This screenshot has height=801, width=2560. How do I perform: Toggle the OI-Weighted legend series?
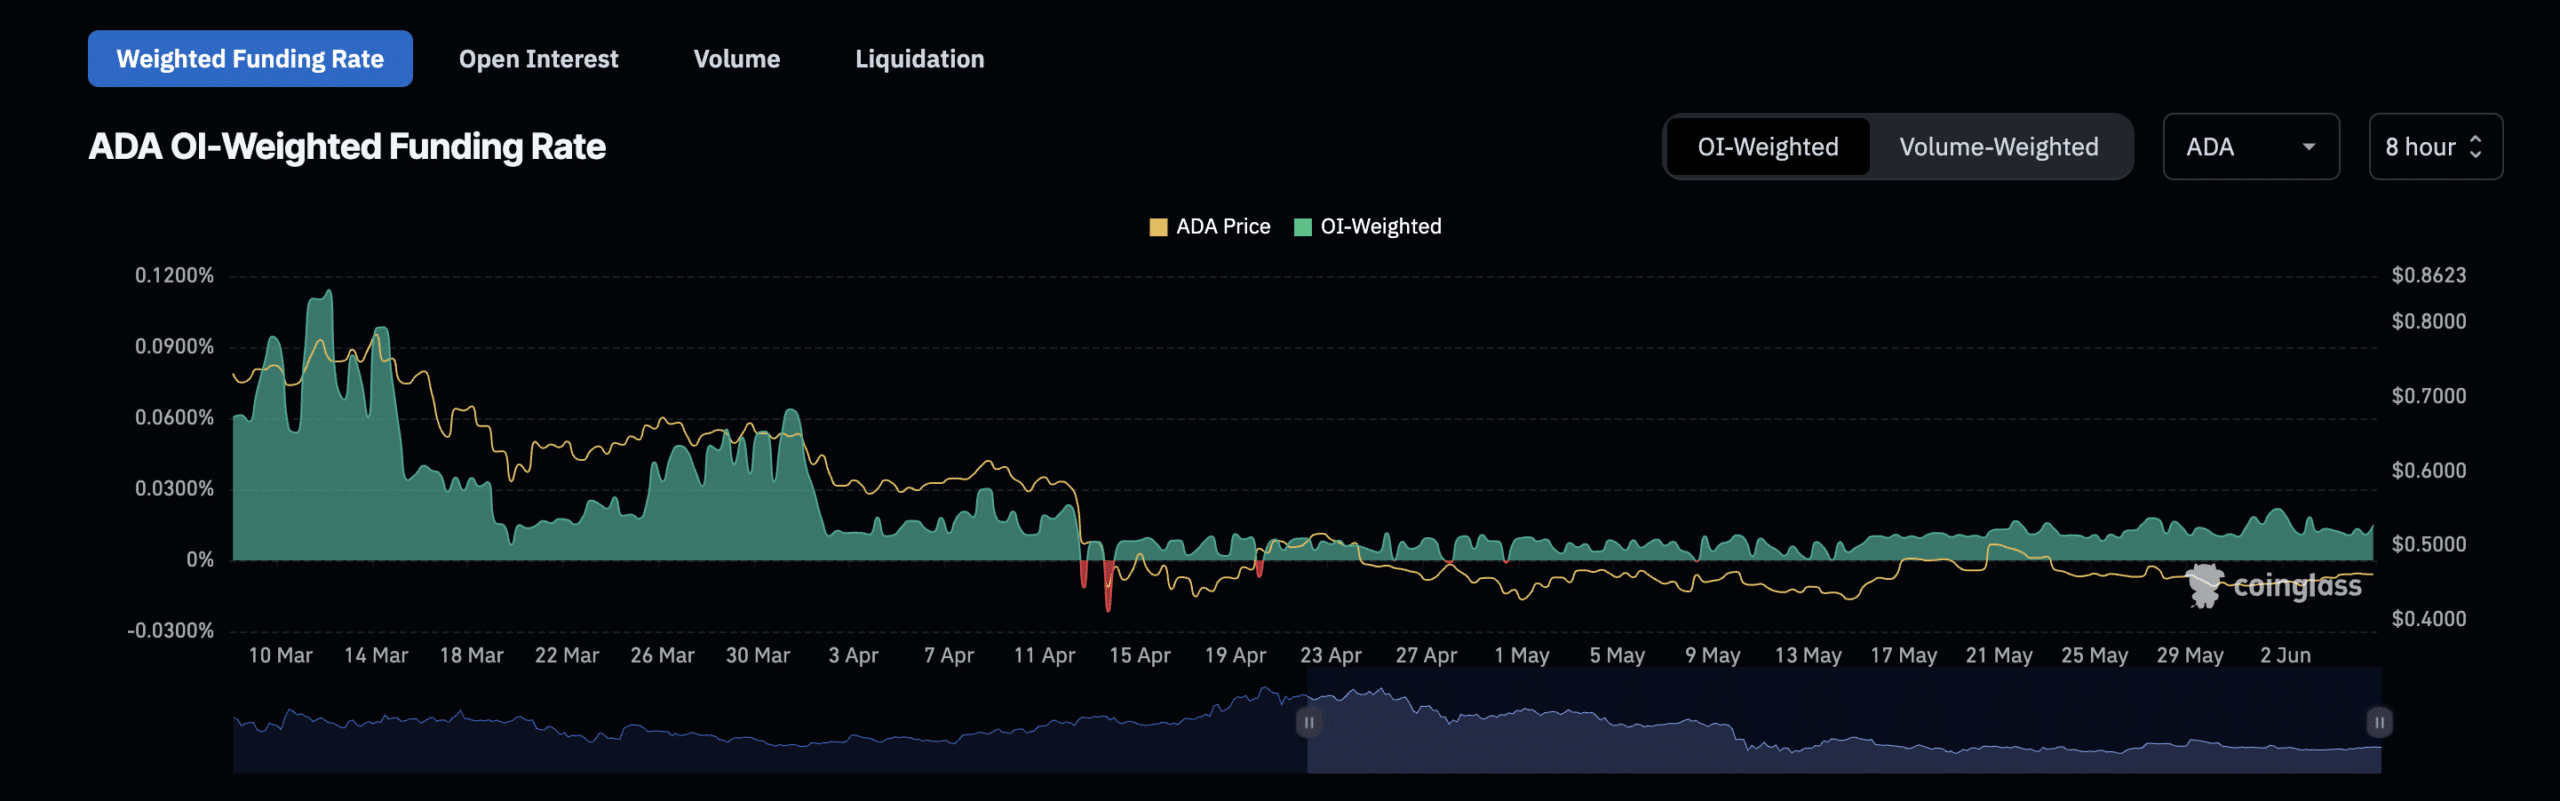1367,227
